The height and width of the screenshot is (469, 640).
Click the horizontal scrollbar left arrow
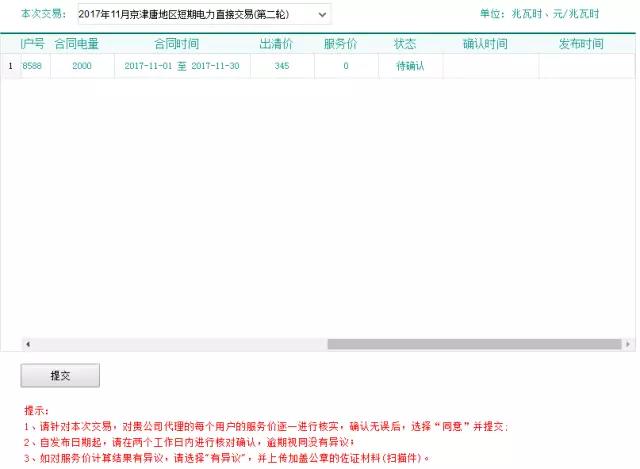coord(27,344)
